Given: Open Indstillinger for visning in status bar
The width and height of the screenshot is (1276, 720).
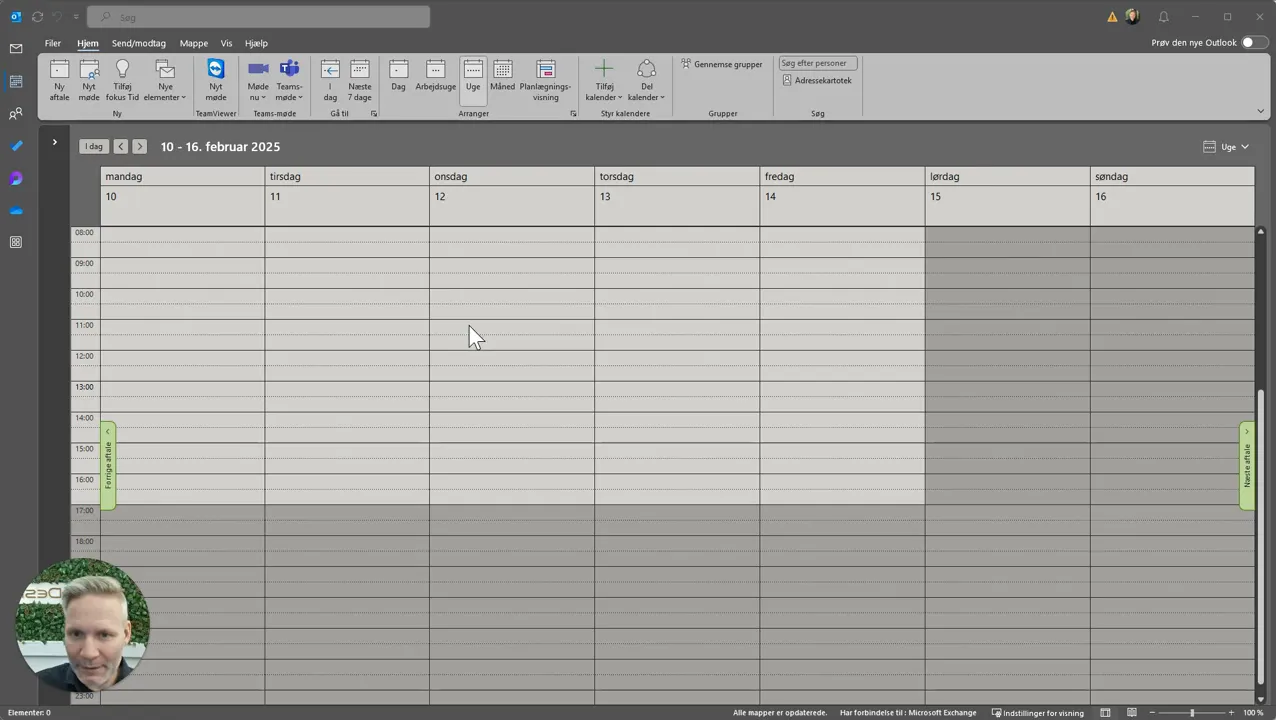Looking at the screenshot, I should click(x=1038, y=713).
